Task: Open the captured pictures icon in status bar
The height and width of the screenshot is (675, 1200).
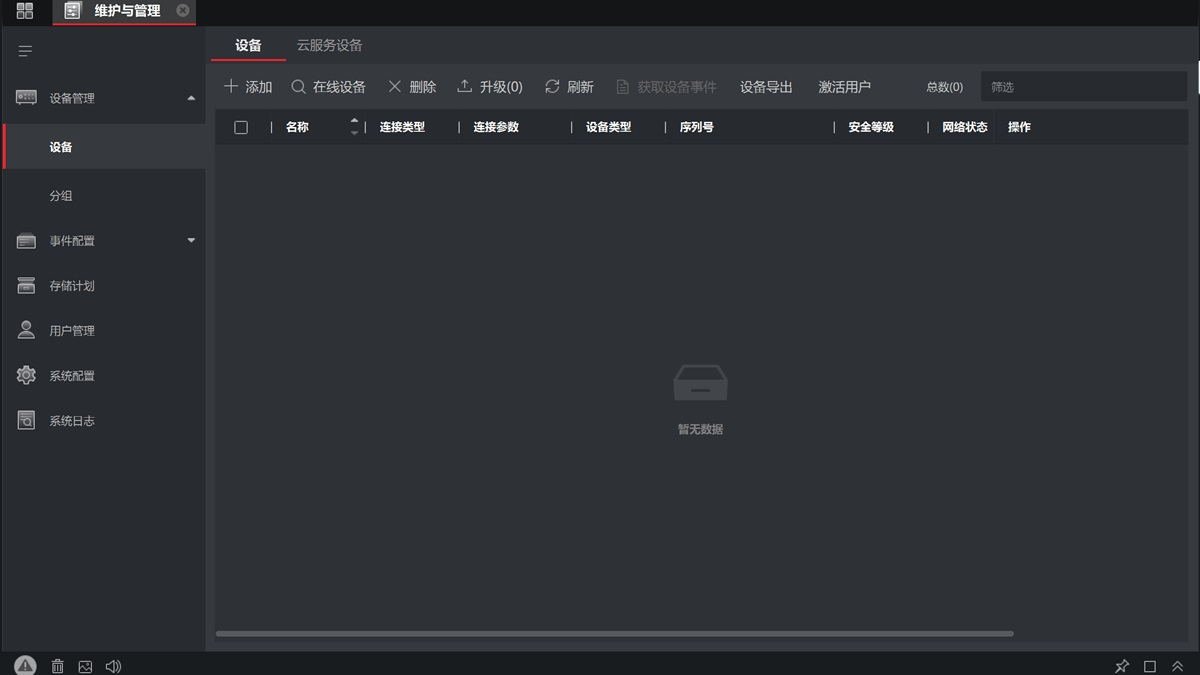Action: pos(85,666)
